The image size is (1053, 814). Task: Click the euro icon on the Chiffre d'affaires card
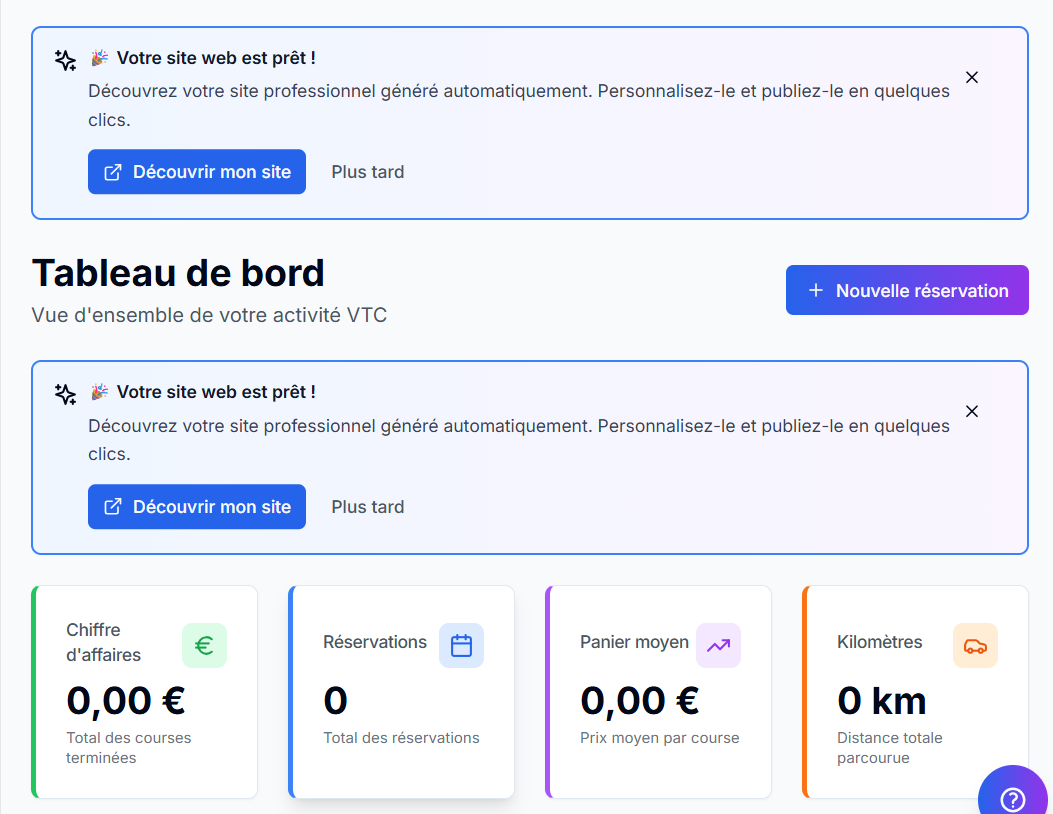pyautogui.click(x=204, y=645)
